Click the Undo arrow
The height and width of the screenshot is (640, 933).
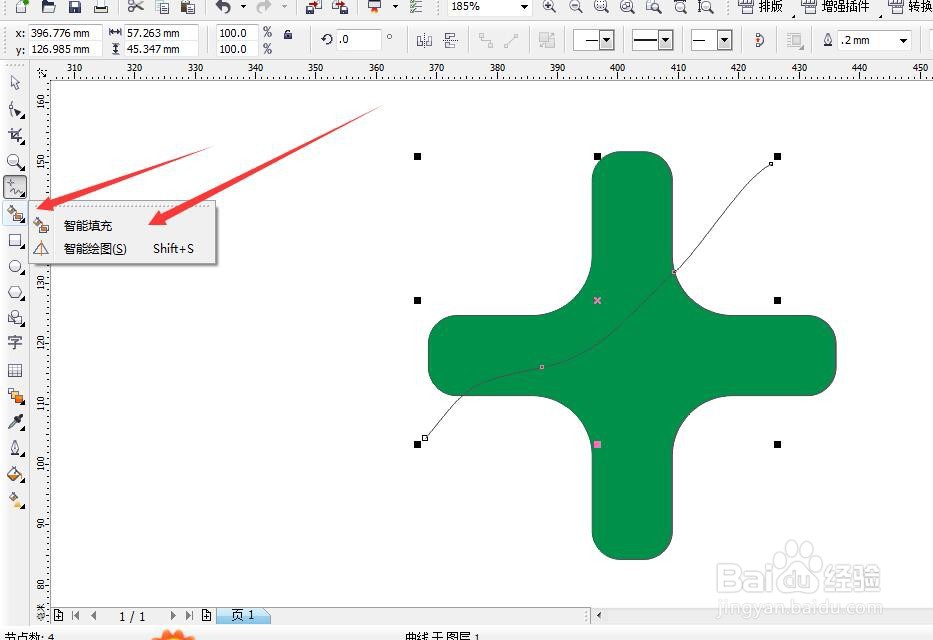(224, 7)
